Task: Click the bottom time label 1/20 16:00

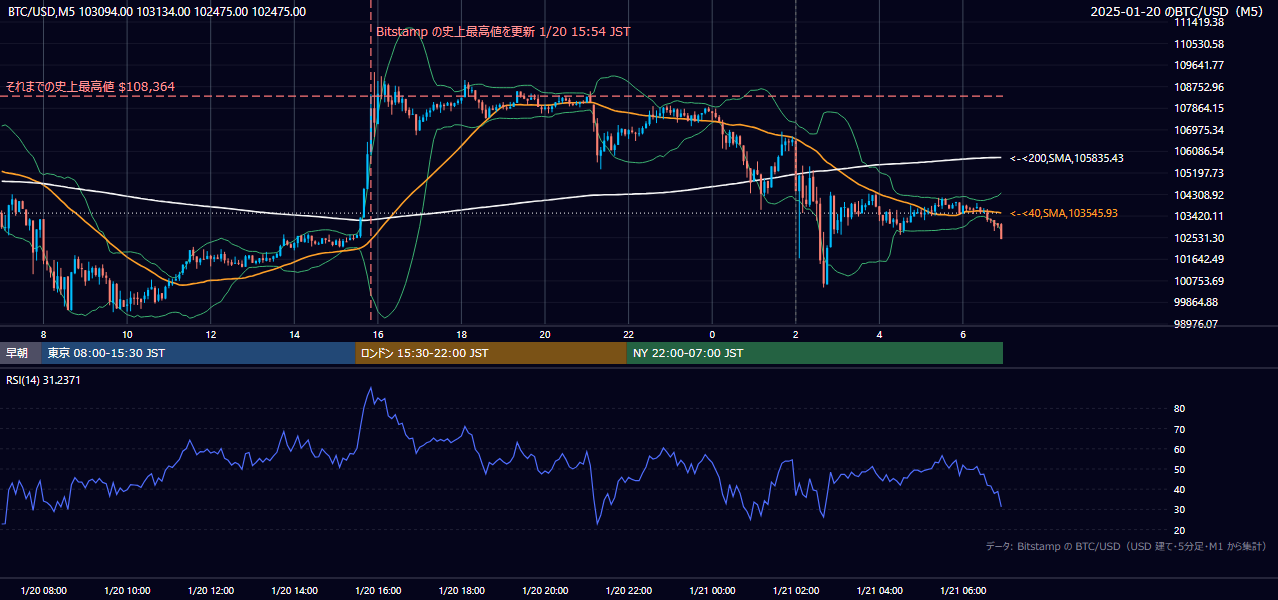Action: [x=377, y=591]
